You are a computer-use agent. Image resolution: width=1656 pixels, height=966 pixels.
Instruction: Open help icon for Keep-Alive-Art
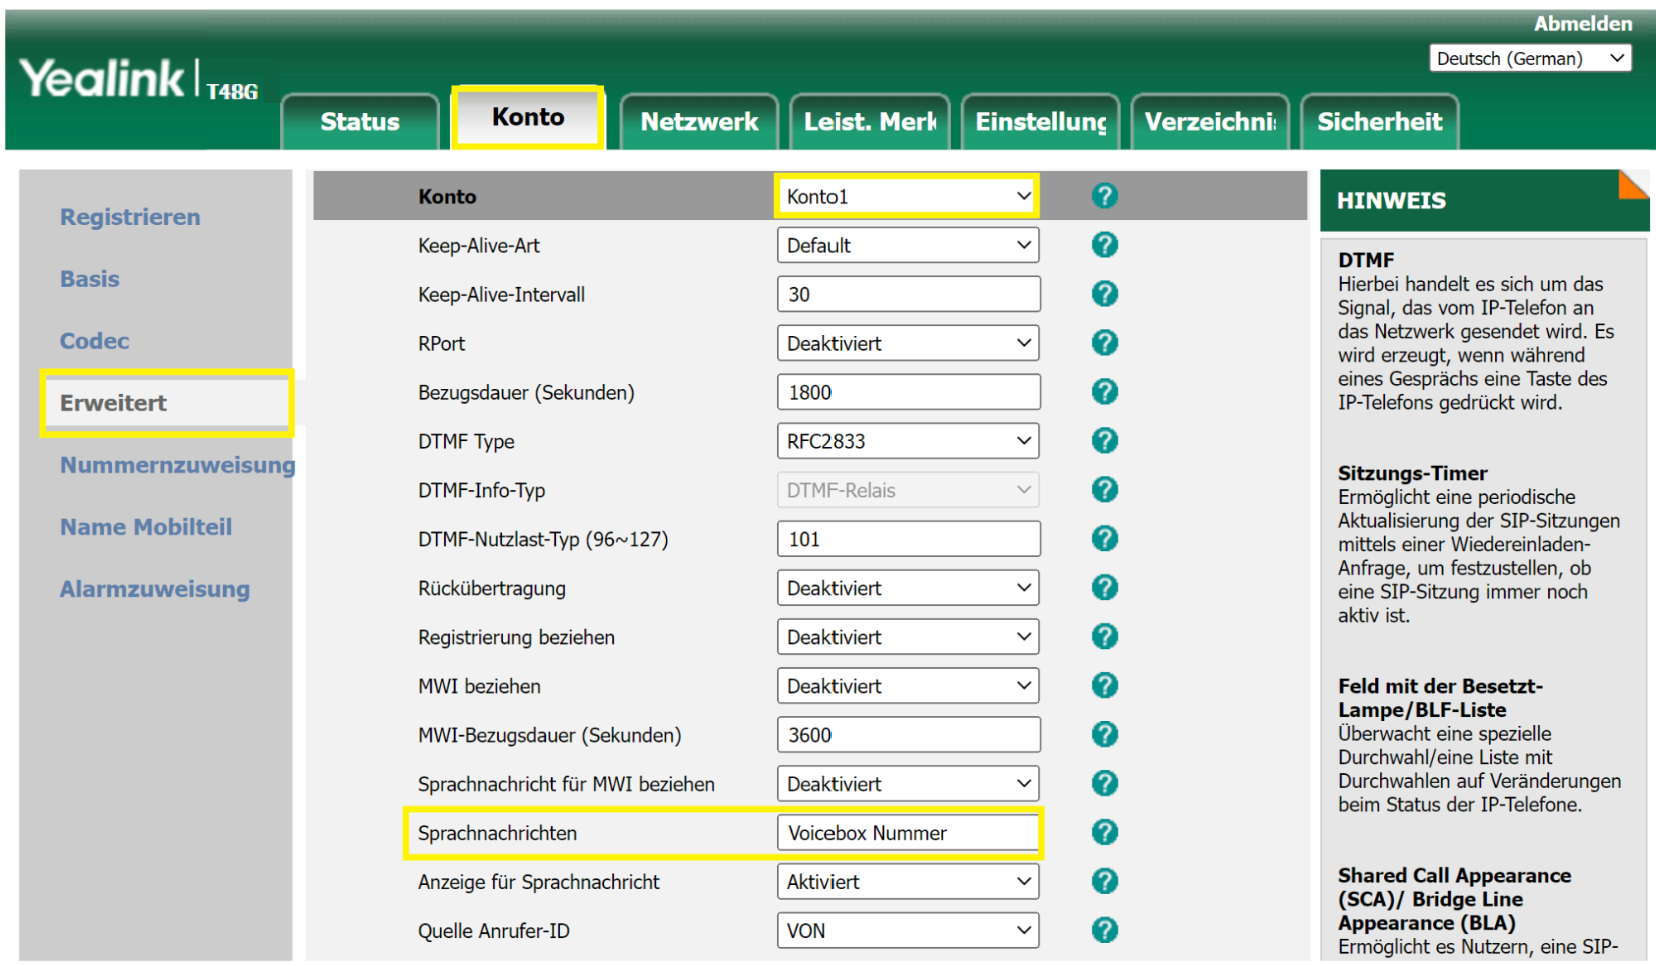[1104, 245]
